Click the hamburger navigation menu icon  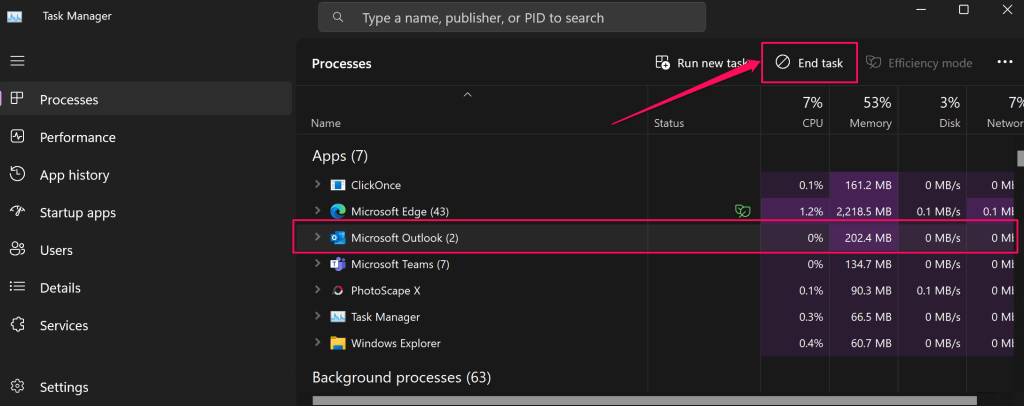(17, 61)
